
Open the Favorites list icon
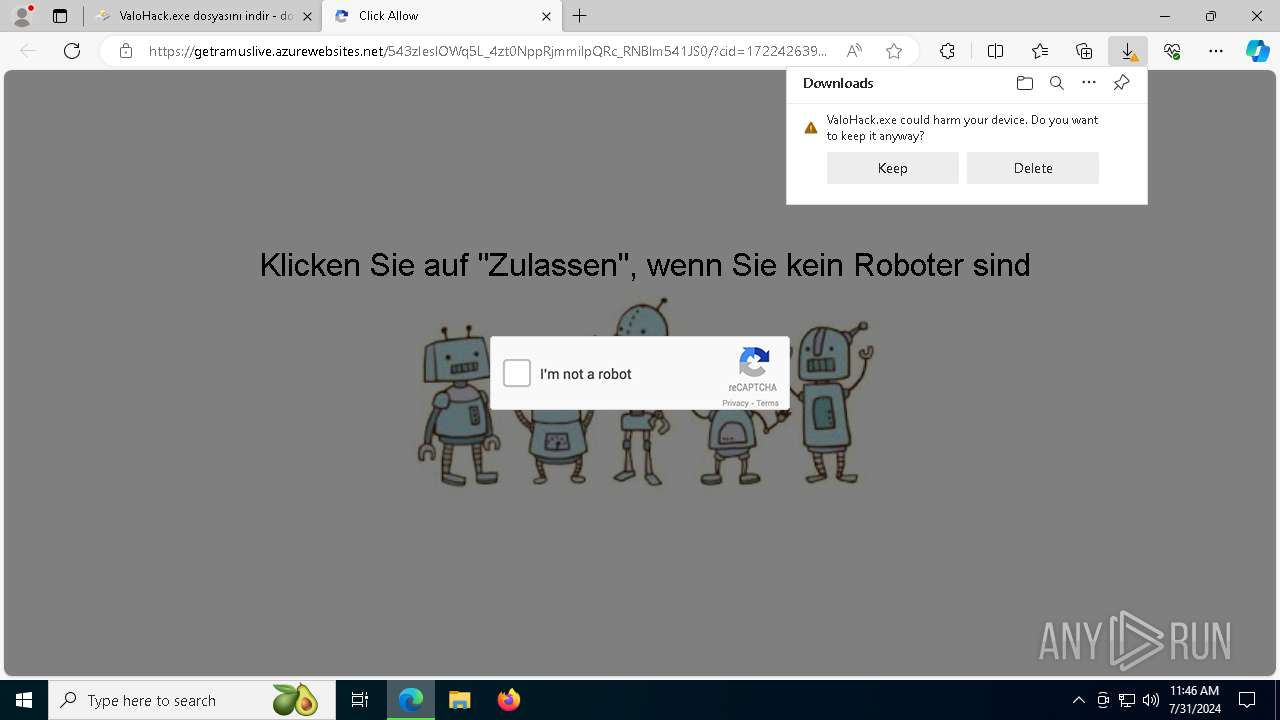(1040, 51)
